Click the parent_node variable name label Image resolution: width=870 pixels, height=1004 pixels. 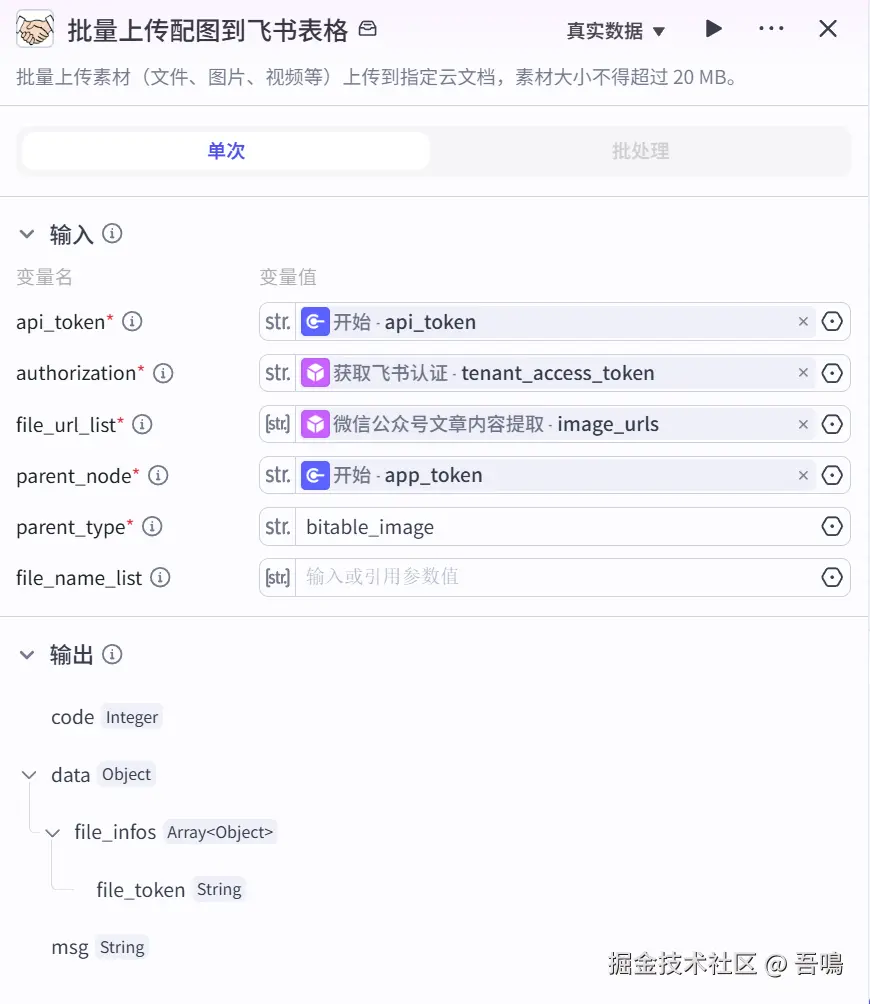click(x=74, y=476)
